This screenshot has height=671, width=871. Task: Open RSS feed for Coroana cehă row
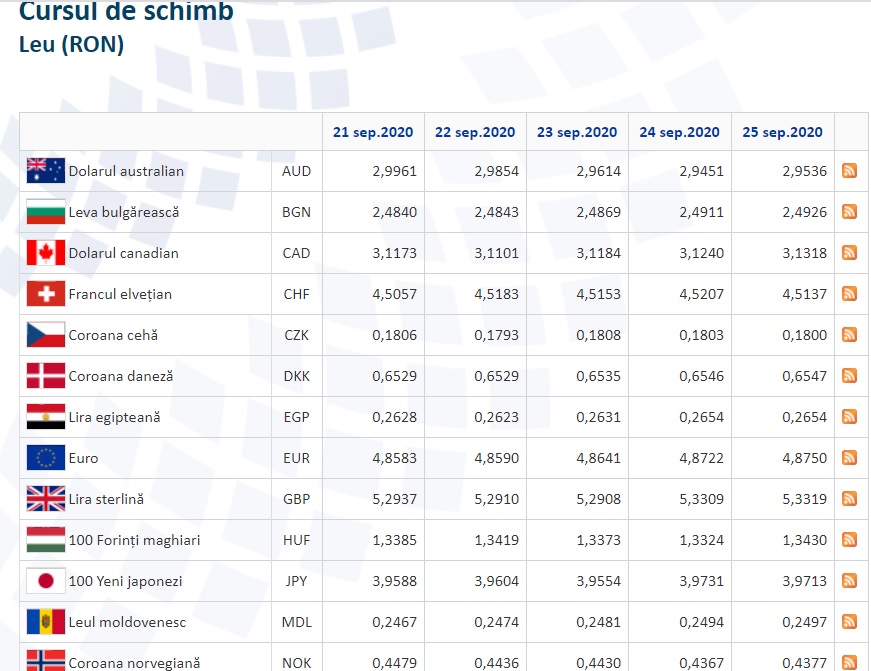[849, 335]
